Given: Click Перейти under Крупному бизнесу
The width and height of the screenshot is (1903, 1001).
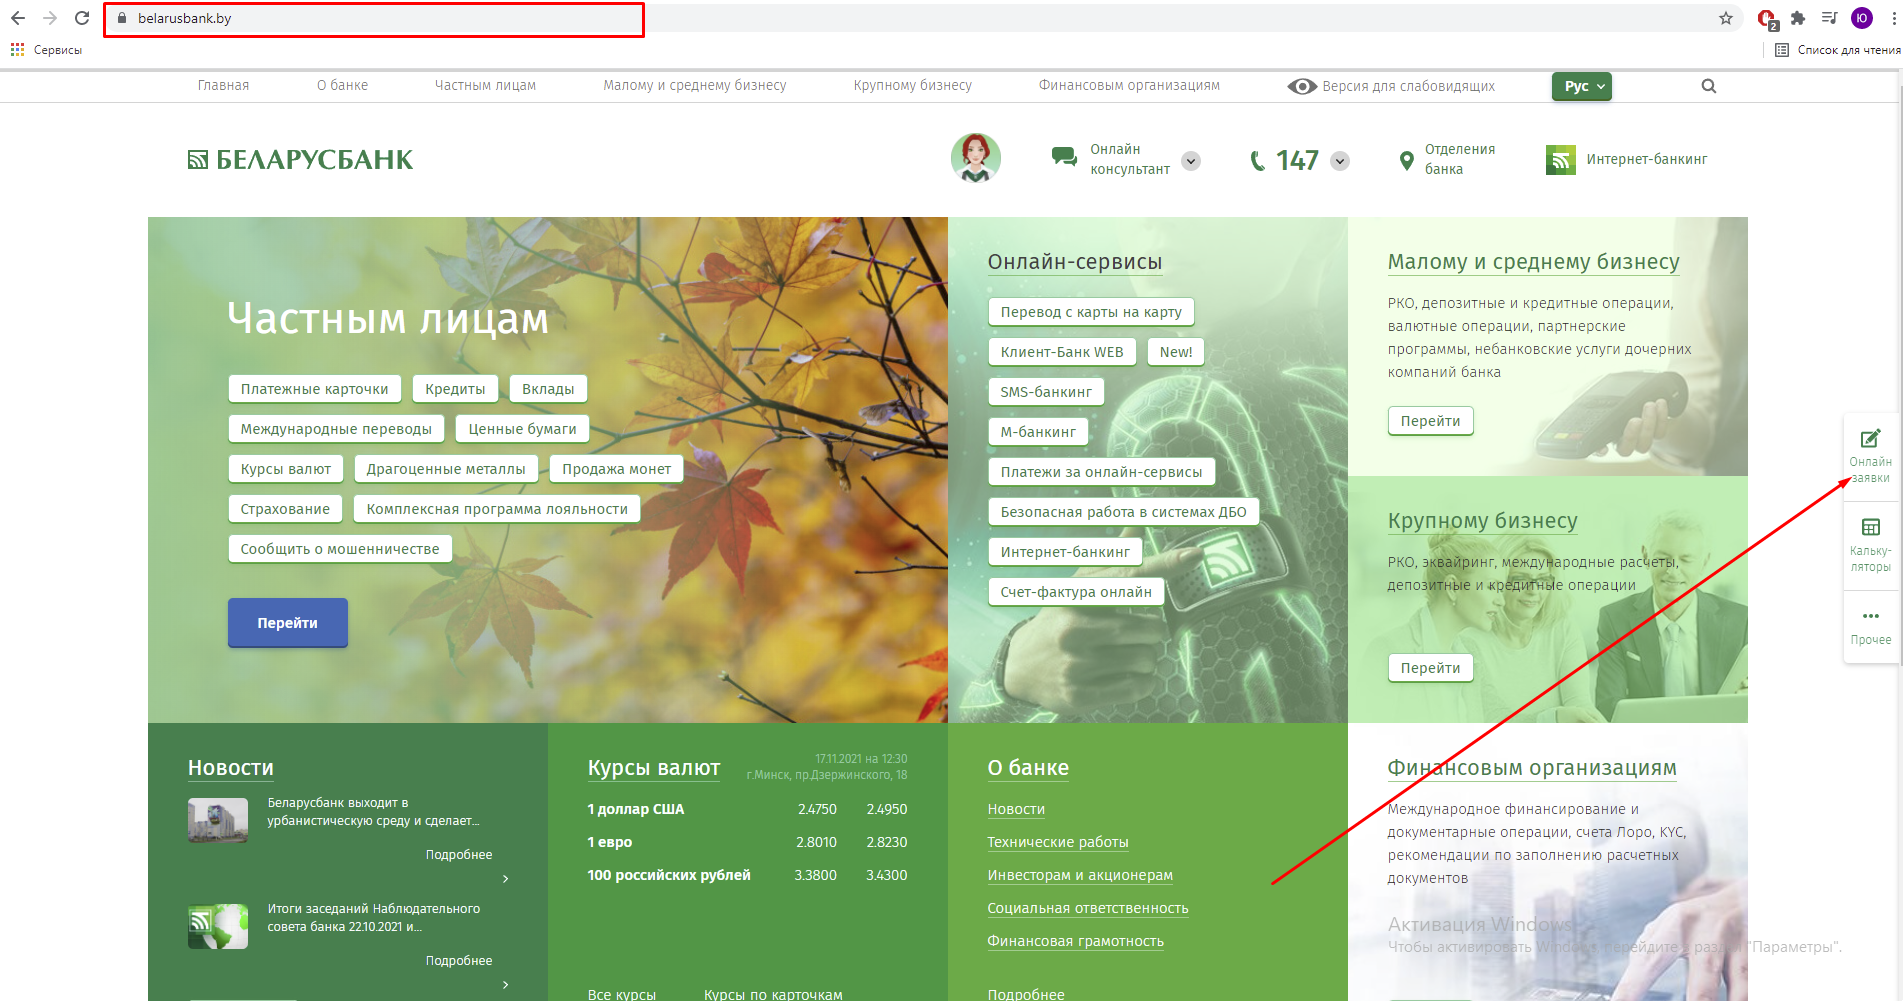Looking at the screenshot, I should pyautogui.click(x=1431, y=668).
